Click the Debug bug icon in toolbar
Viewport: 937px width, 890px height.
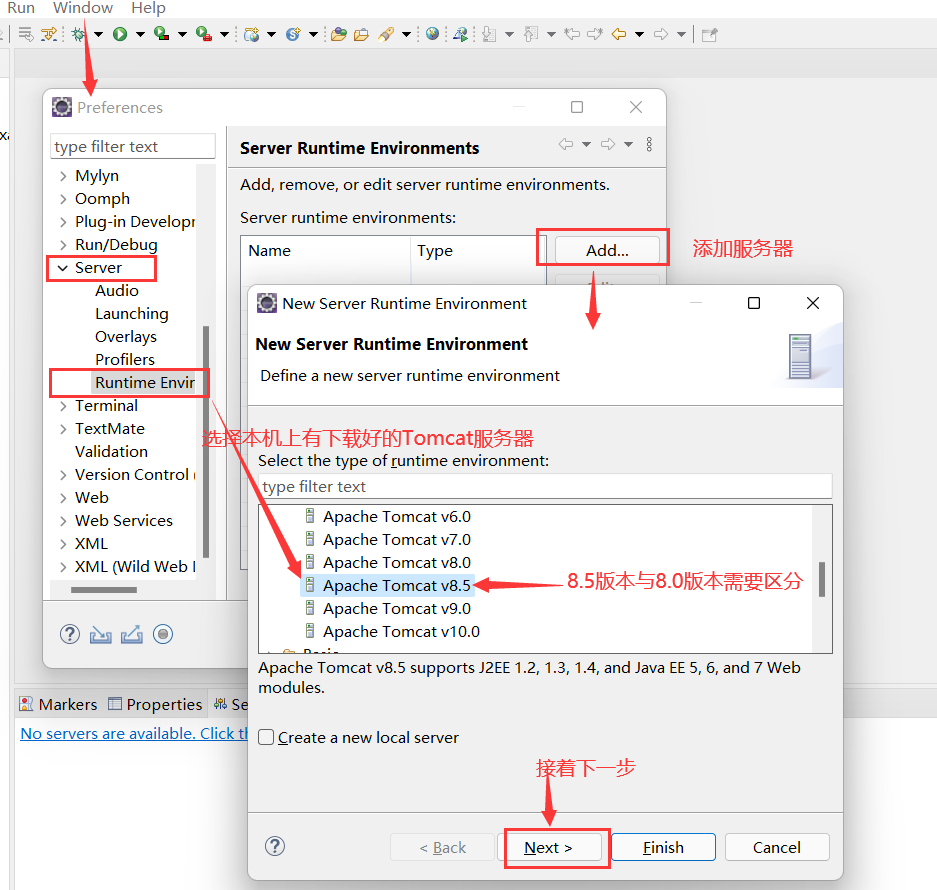point(78,34)
